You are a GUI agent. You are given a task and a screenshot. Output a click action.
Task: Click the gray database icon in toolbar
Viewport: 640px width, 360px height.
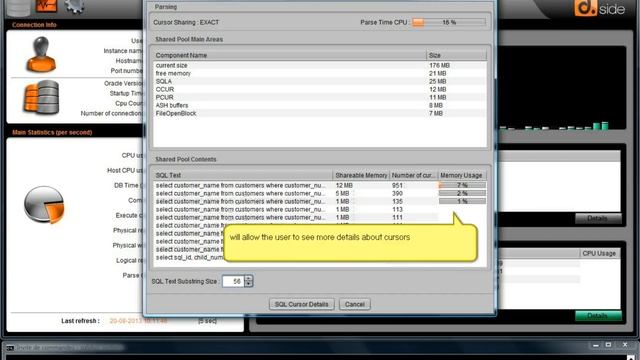(18, 7)
